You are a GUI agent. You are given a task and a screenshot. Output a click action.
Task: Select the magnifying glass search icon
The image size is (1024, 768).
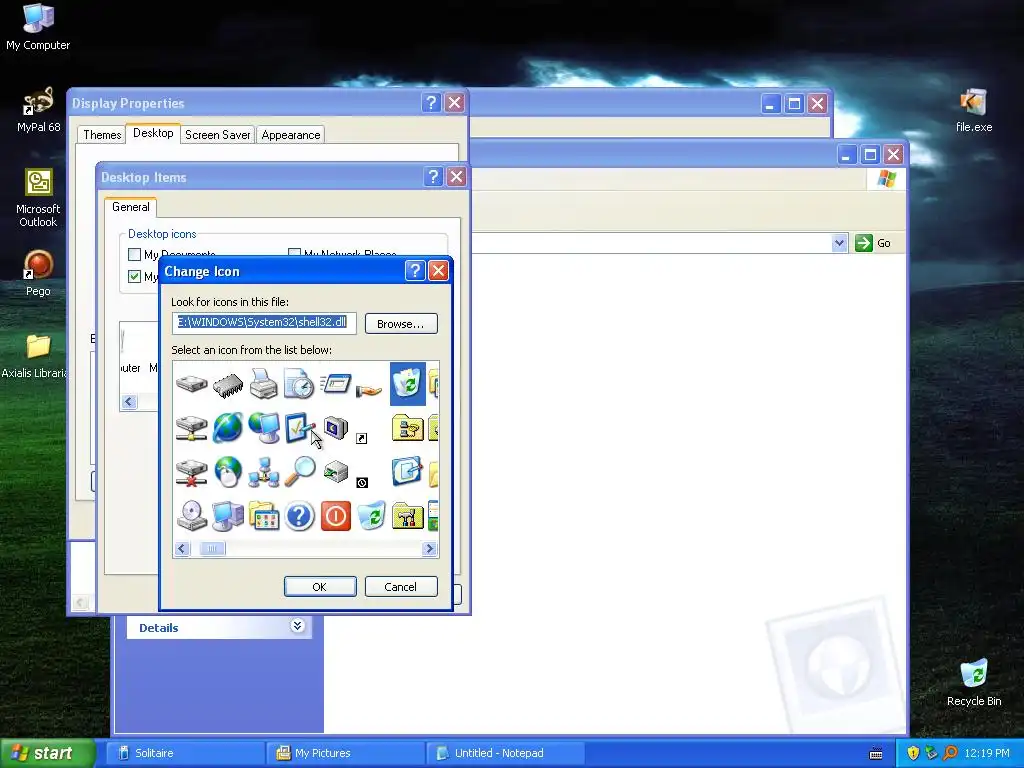(300, 472)
